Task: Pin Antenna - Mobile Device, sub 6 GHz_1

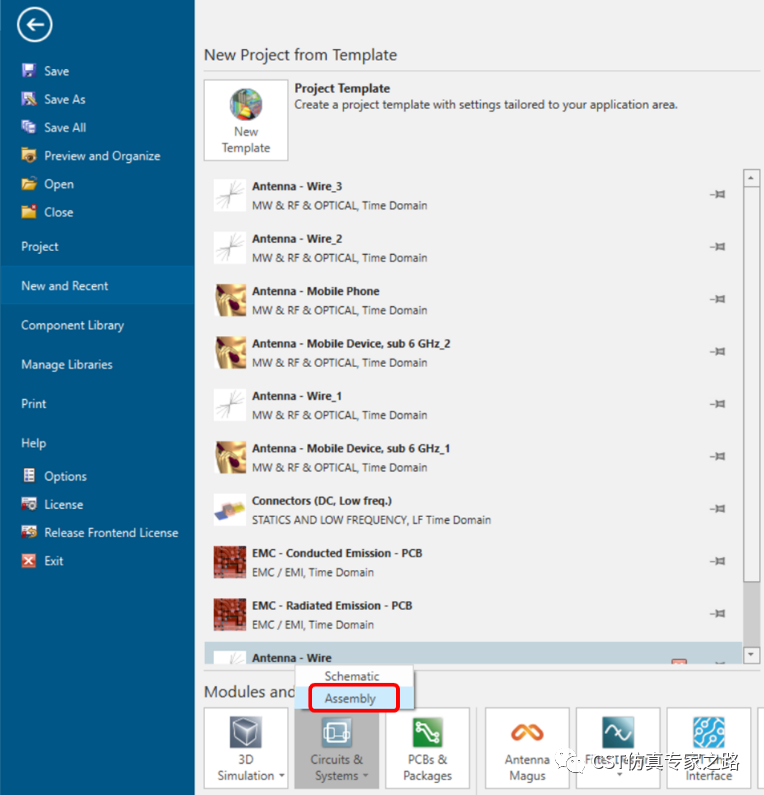Action: (717, 456)
